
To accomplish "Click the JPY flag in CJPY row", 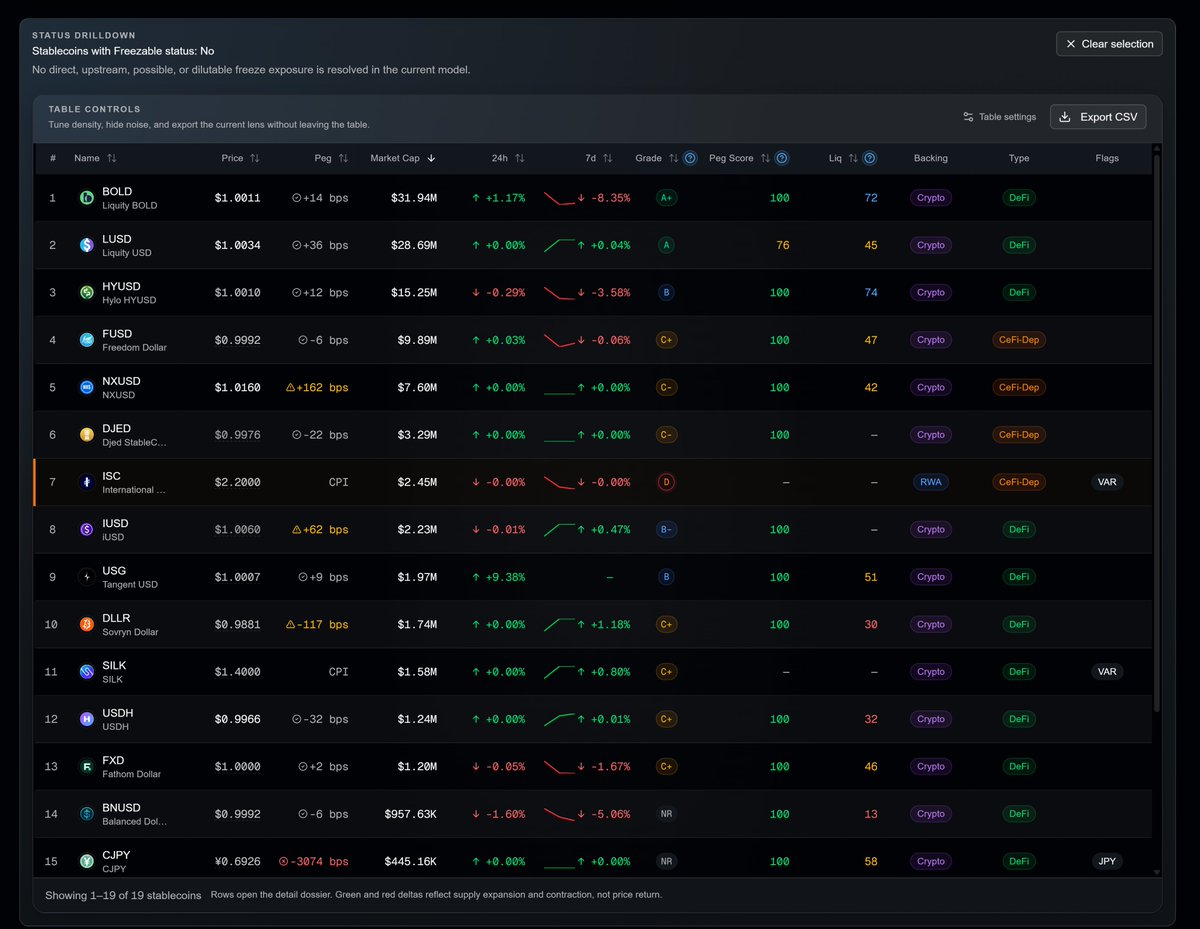I will [x=1107, y=861].
